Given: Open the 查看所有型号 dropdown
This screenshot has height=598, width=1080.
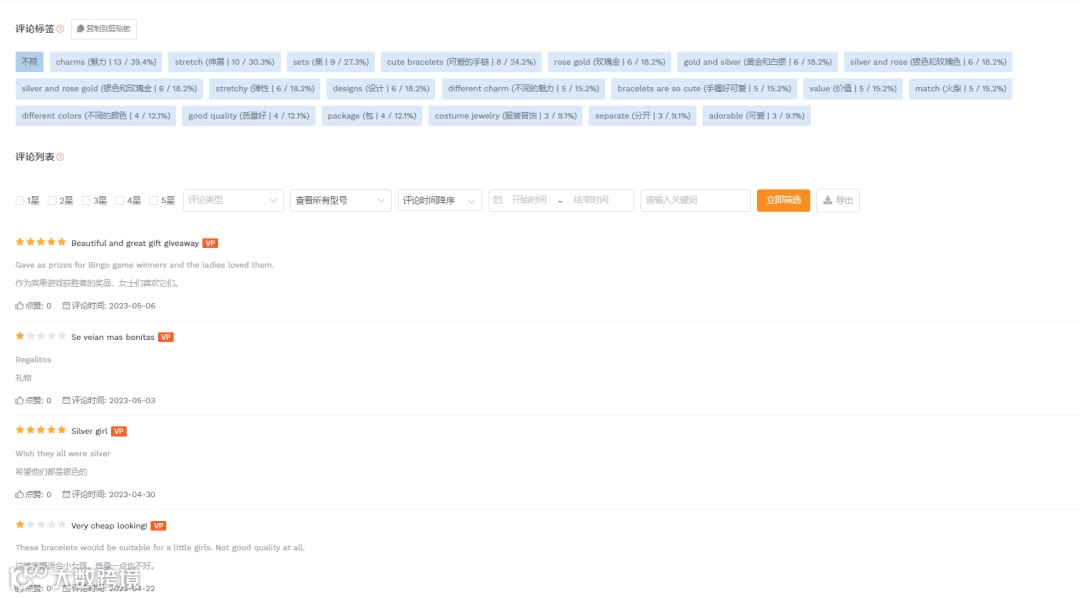Looking at the screenshot, I should [x=341, y=200].
